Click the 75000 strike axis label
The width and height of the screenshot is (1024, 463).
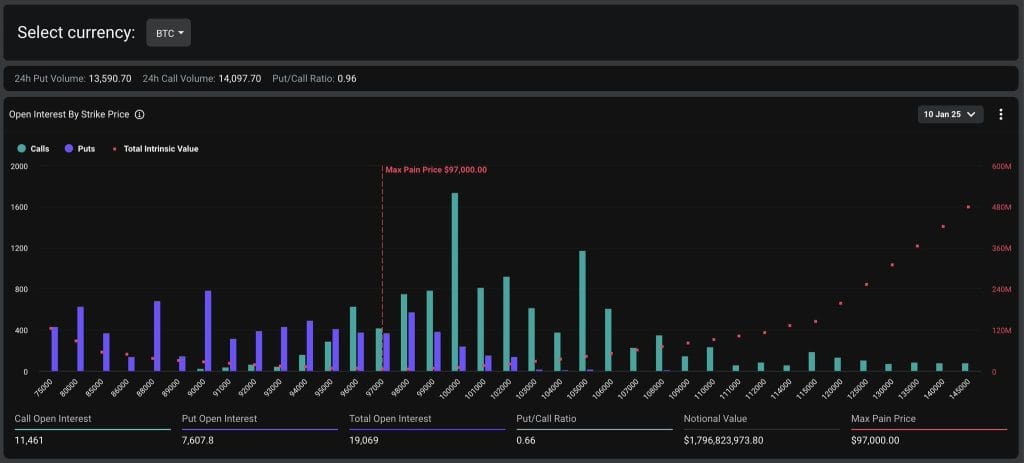[44, 386]
